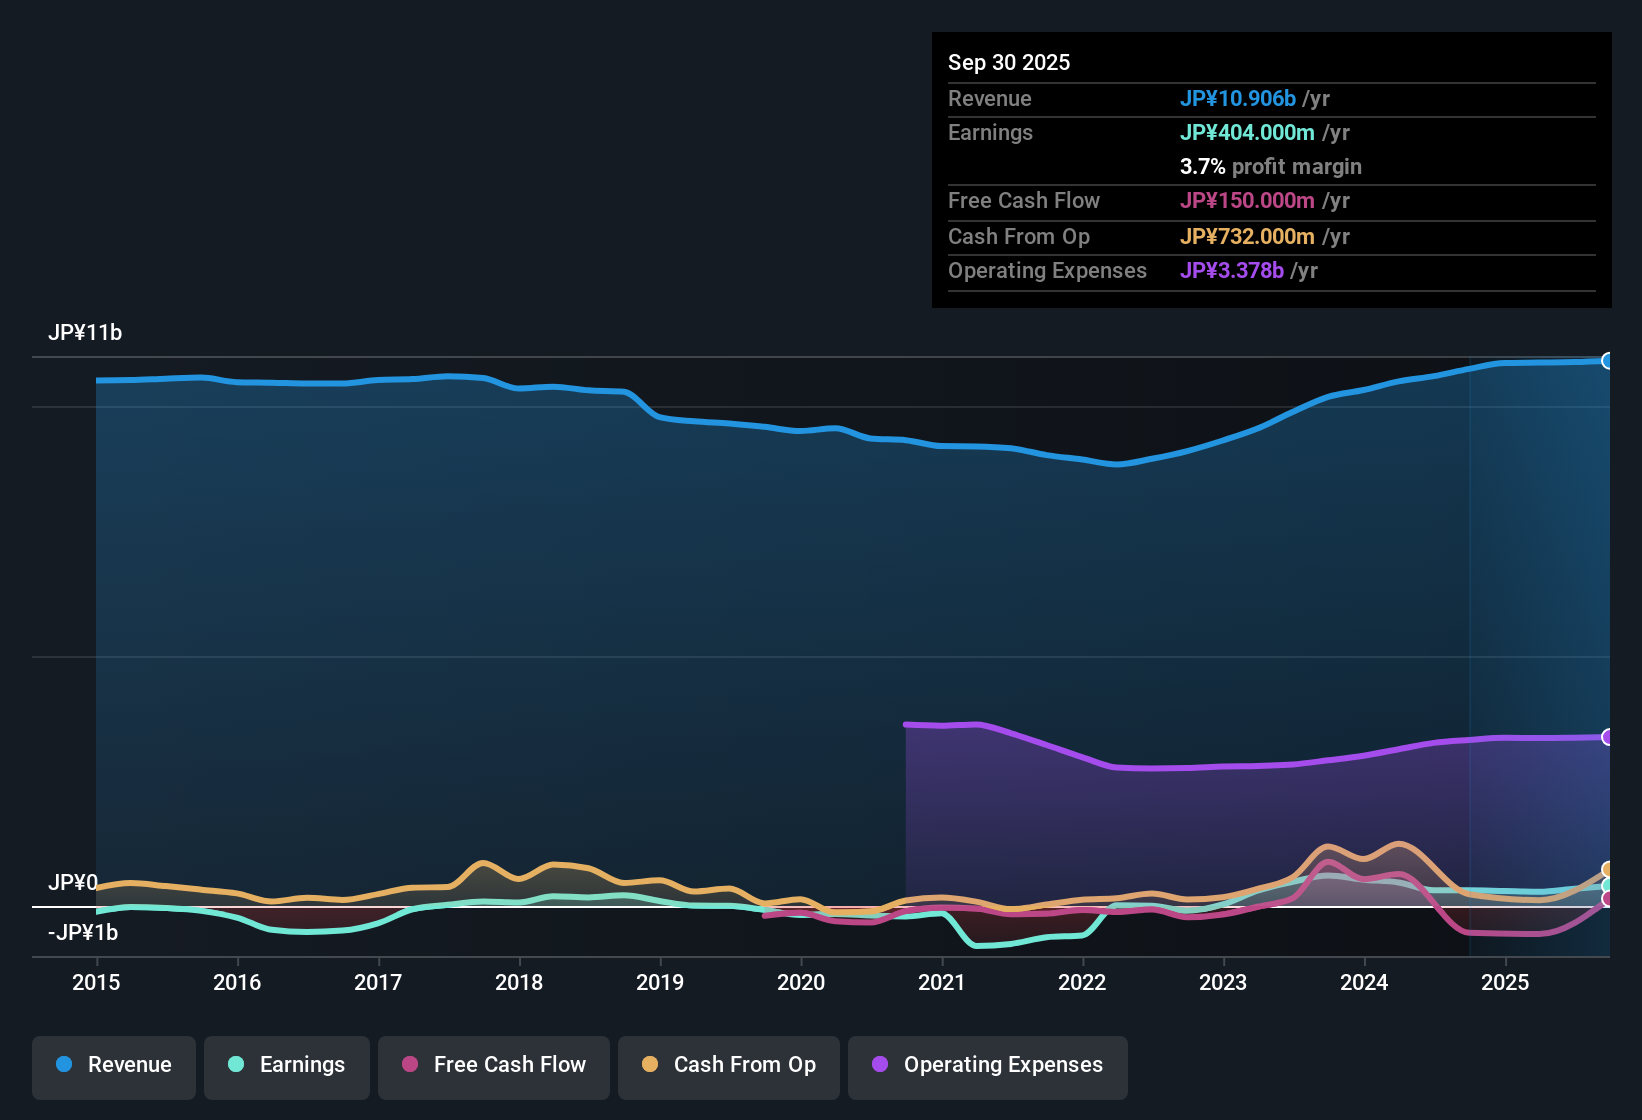Select the Operating Expenses purple dot icon
1642x1120 pixels.
[x=878, y=1065]
